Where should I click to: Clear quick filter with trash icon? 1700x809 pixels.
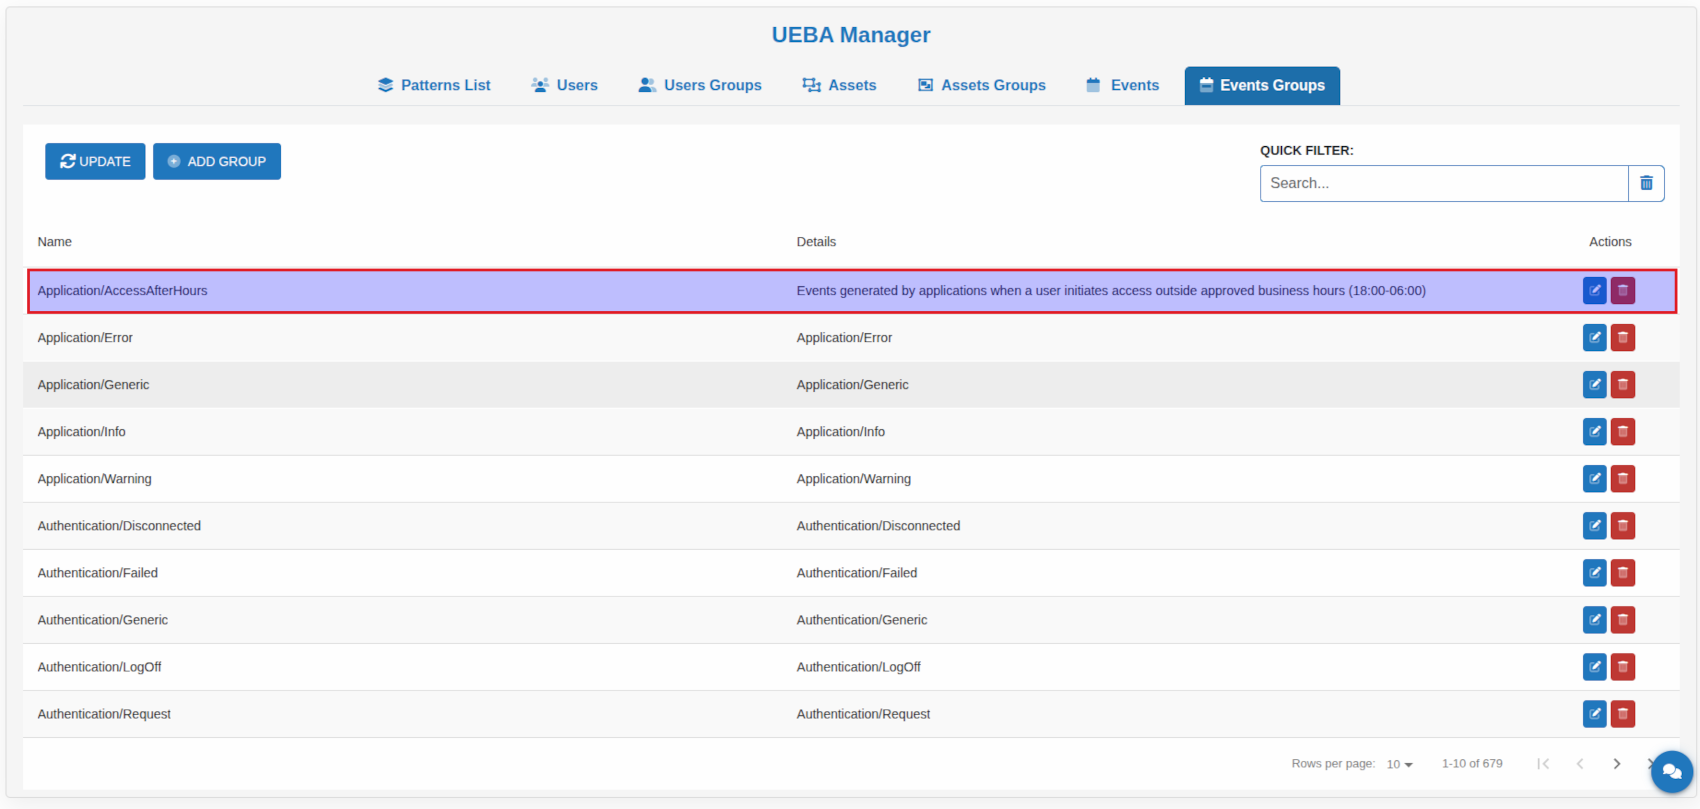click(1646, 184)
